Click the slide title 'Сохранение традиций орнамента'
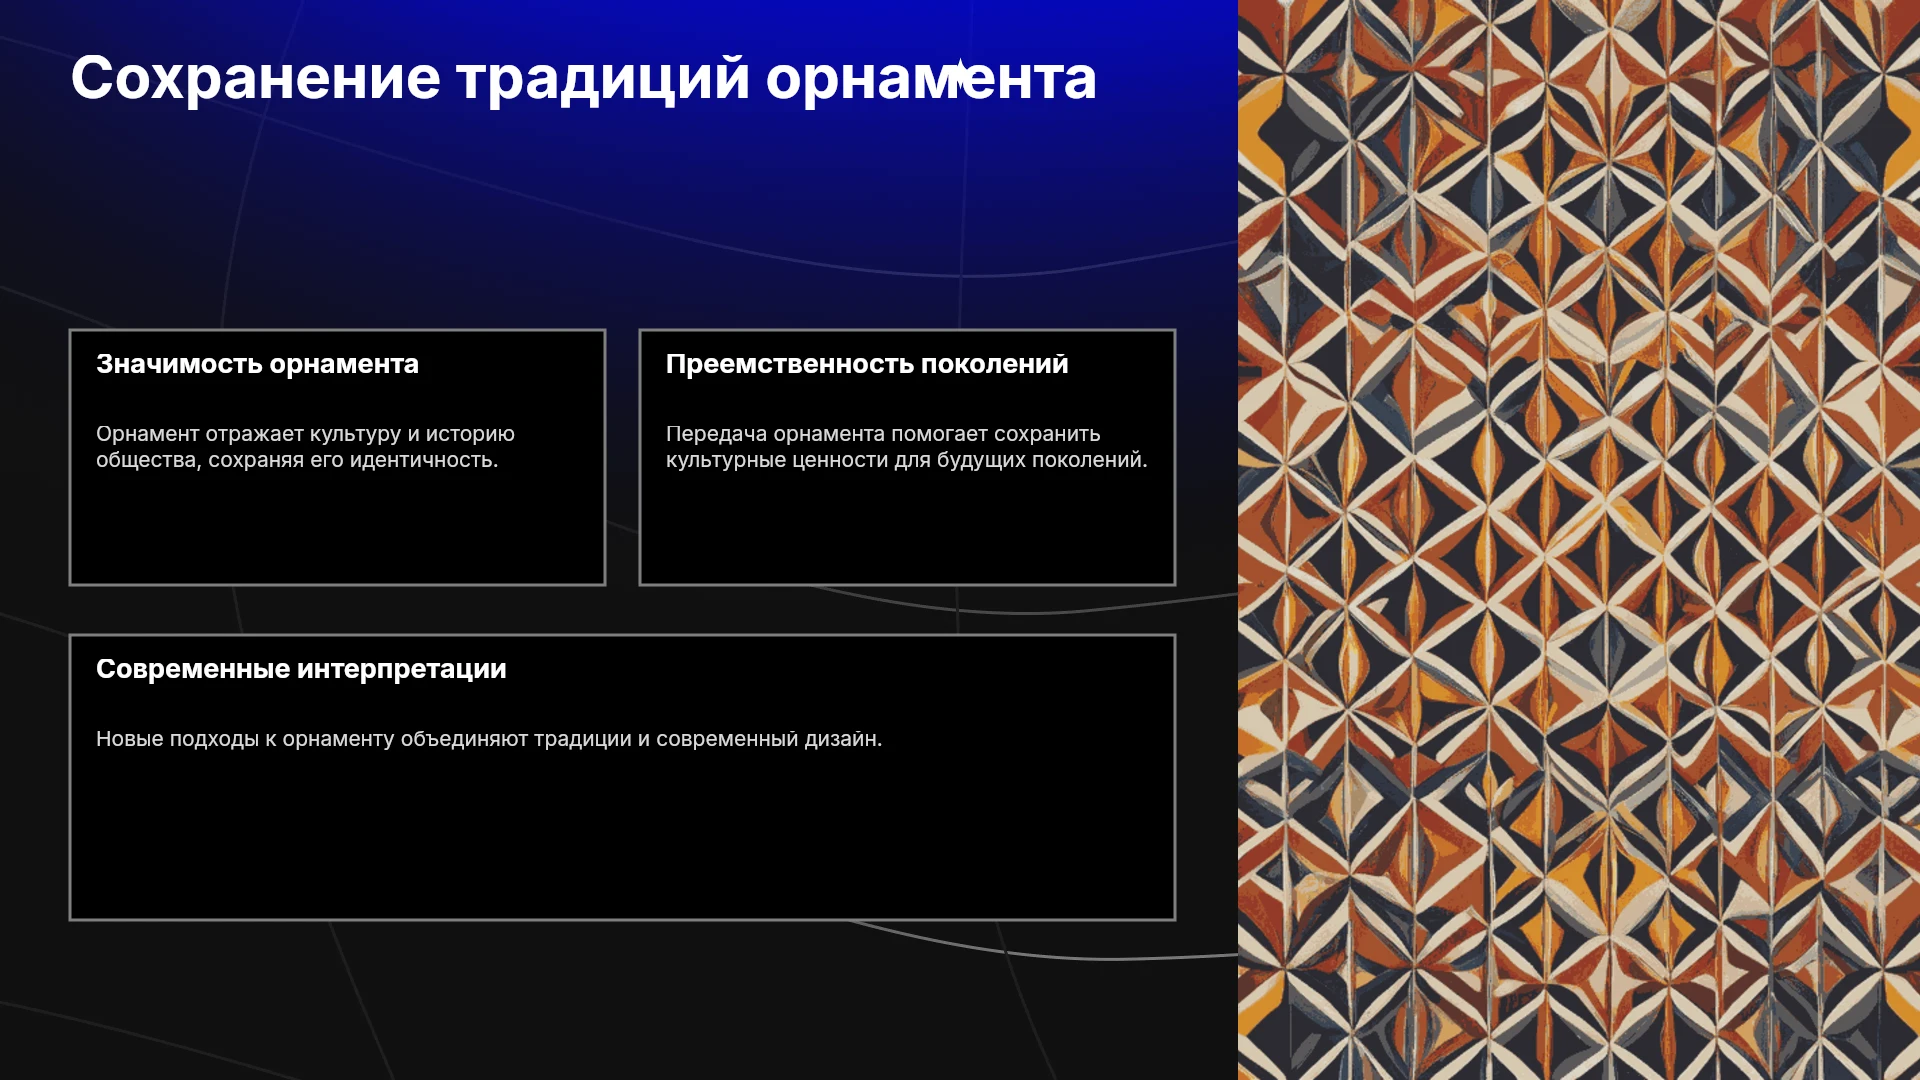 pos(583,78)
